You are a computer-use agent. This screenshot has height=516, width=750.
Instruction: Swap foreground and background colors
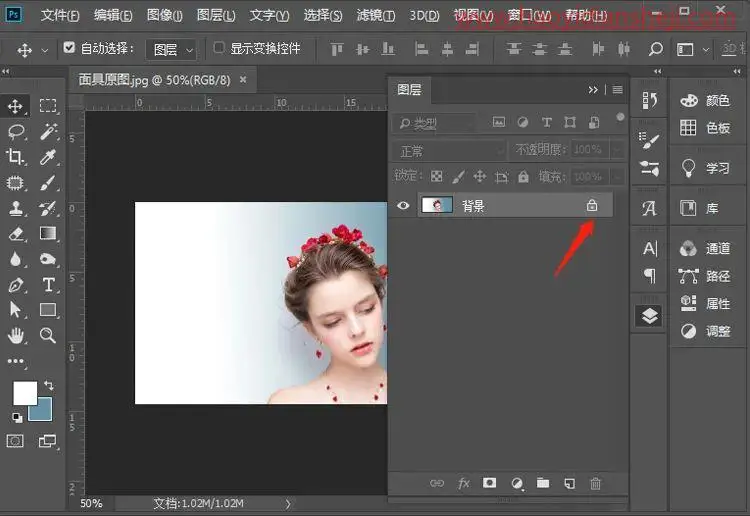tap(48, 385)
